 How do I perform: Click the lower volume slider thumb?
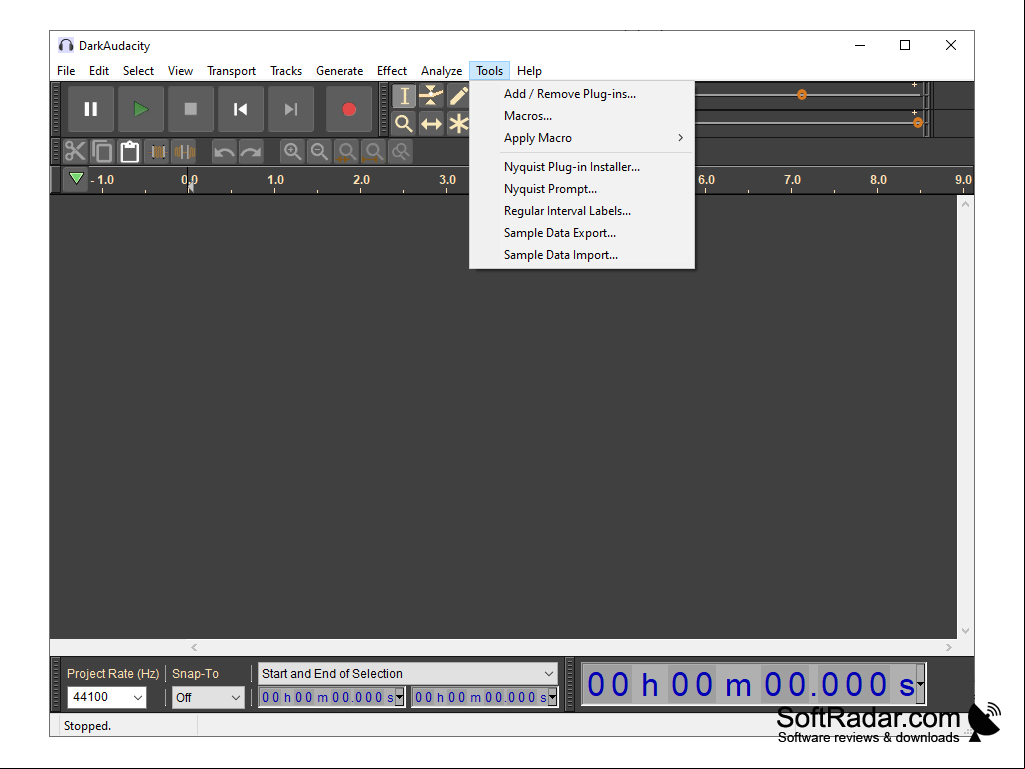tap(918, 122)
